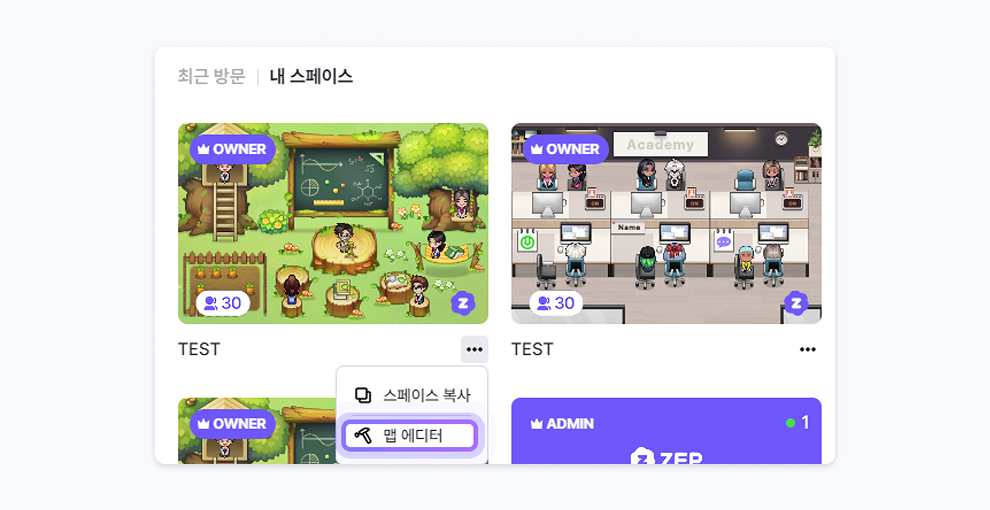Click the OWNER crown badge on Academy space
This screenshot has width=990, height=510.
pos(566,149)
